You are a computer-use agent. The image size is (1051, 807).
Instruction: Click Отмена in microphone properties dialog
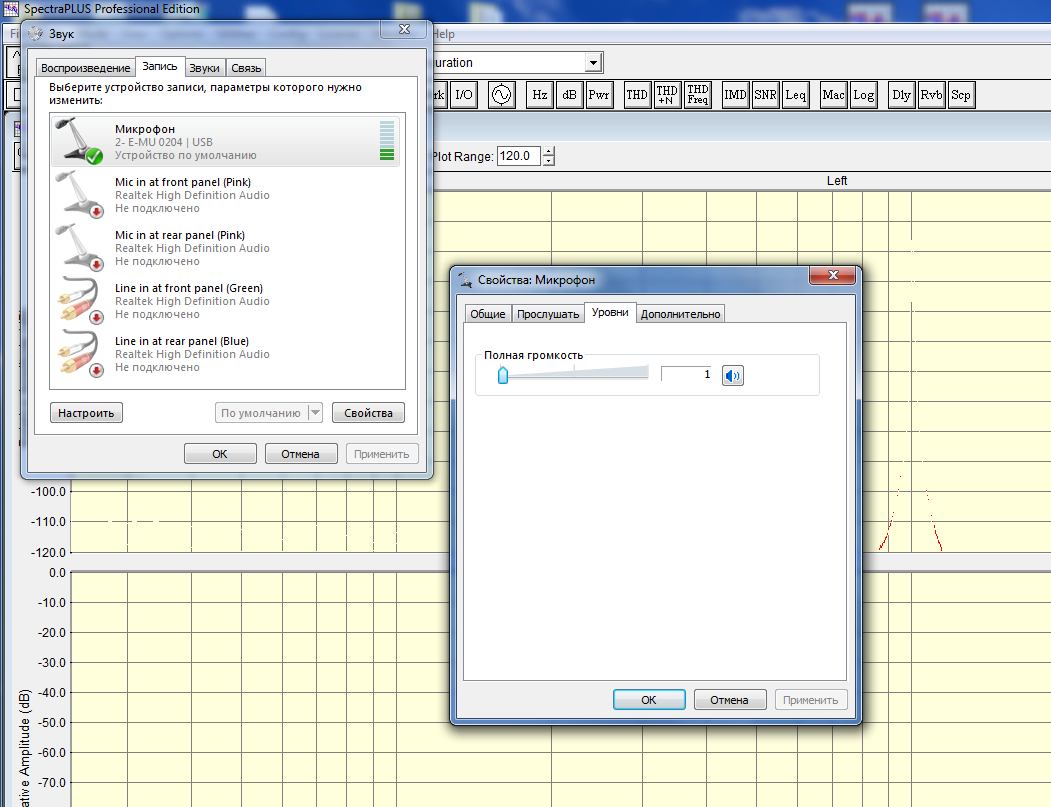[729, 700]
